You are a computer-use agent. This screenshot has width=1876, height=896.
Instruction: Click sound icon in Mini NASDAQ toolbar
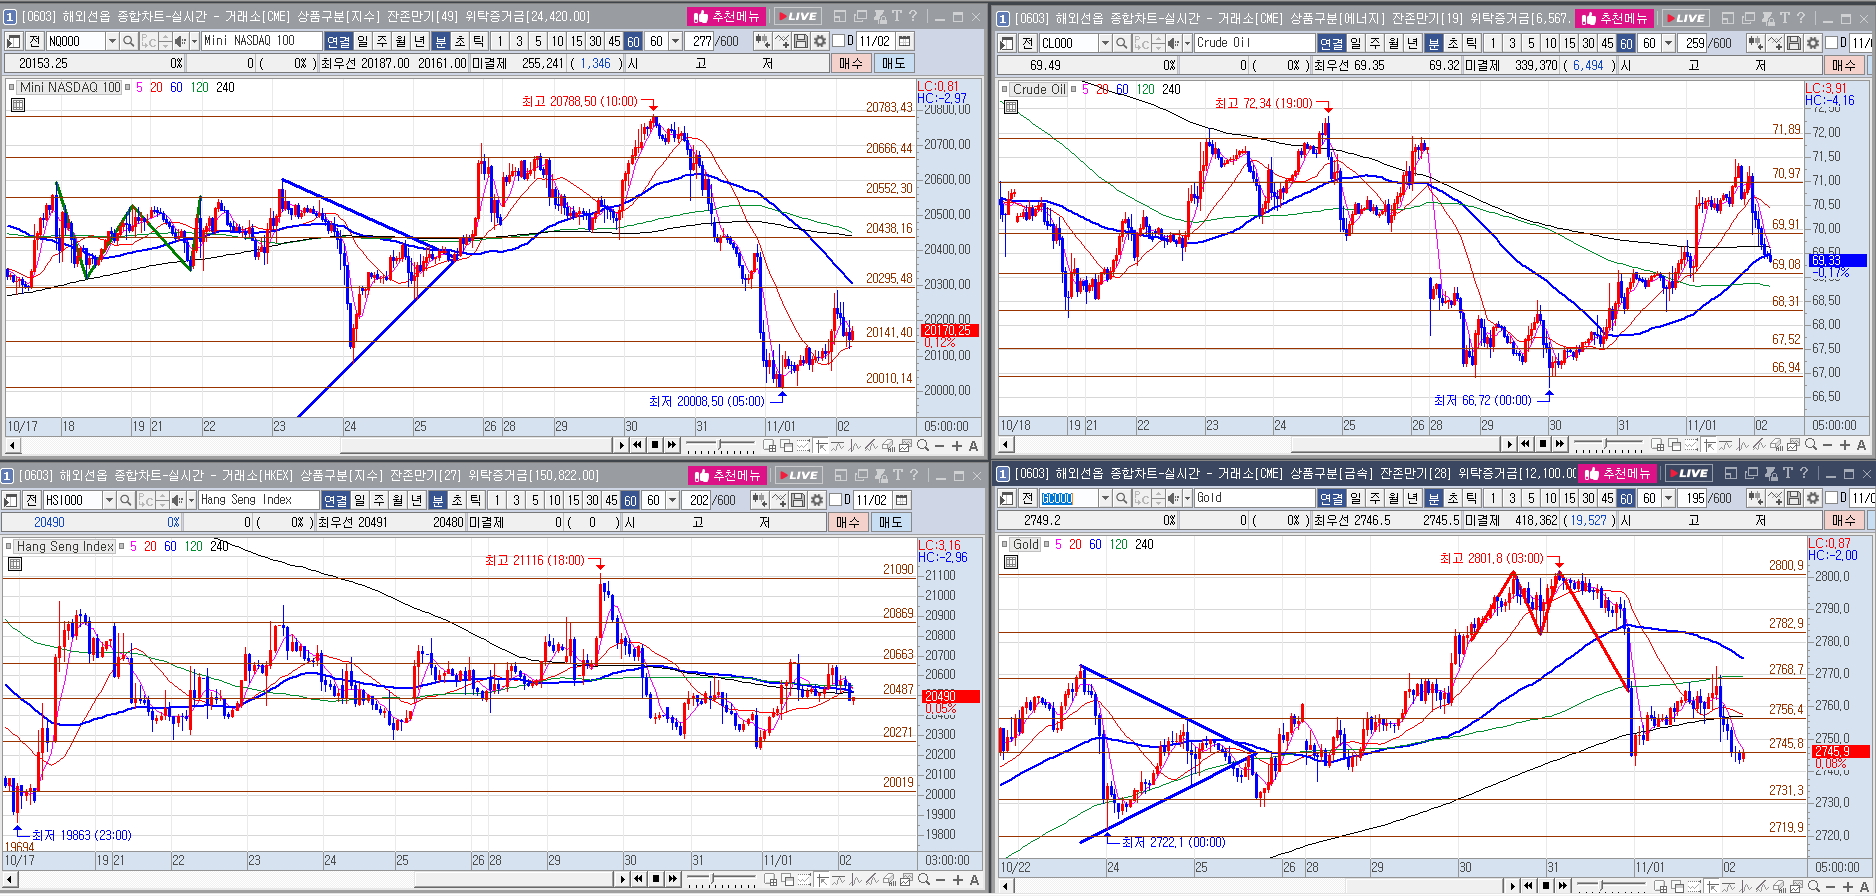[x=180, y=41]
